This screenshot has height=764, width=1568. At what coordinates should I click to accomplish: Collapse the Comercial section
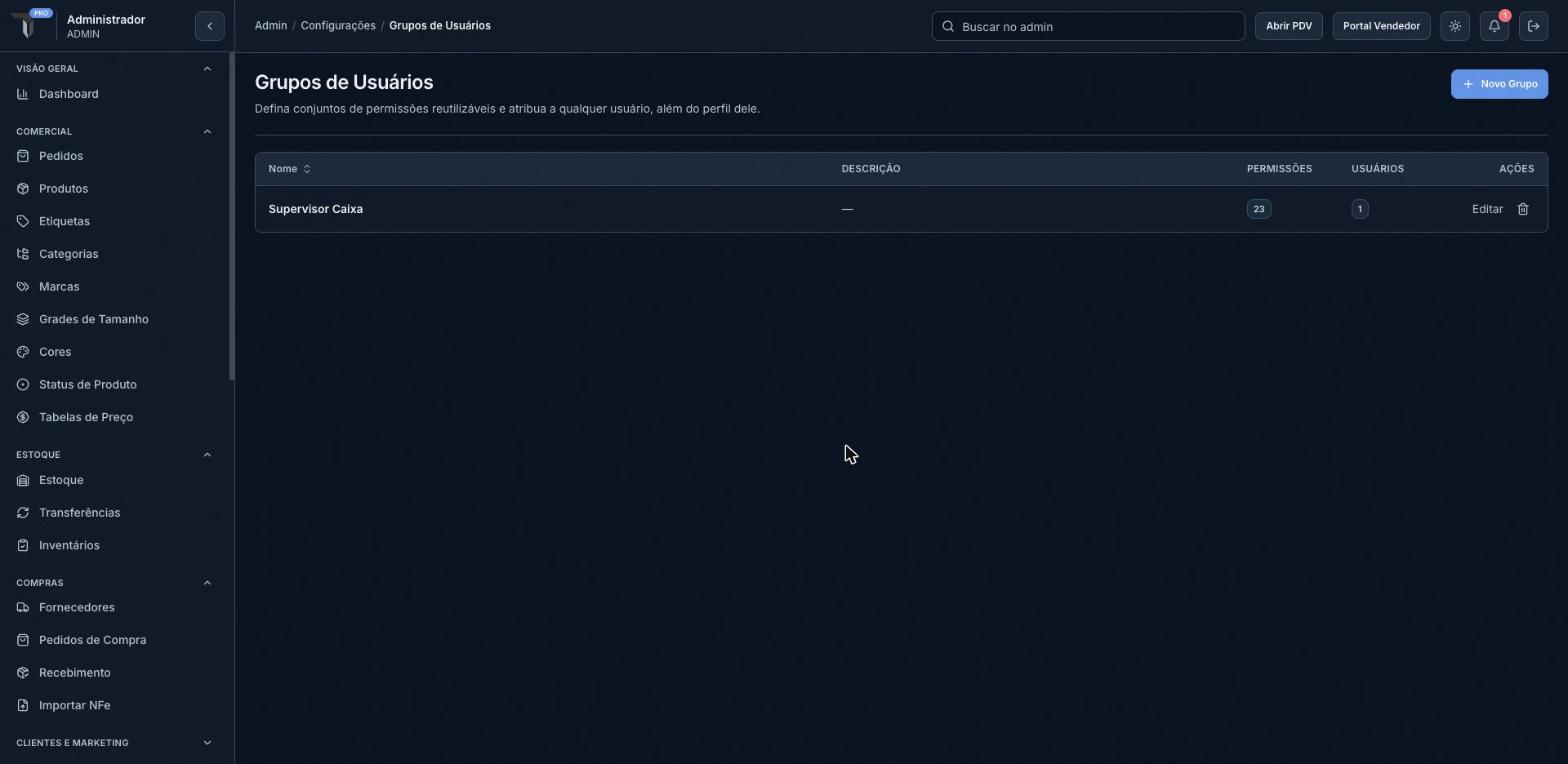tap(207, 132)
